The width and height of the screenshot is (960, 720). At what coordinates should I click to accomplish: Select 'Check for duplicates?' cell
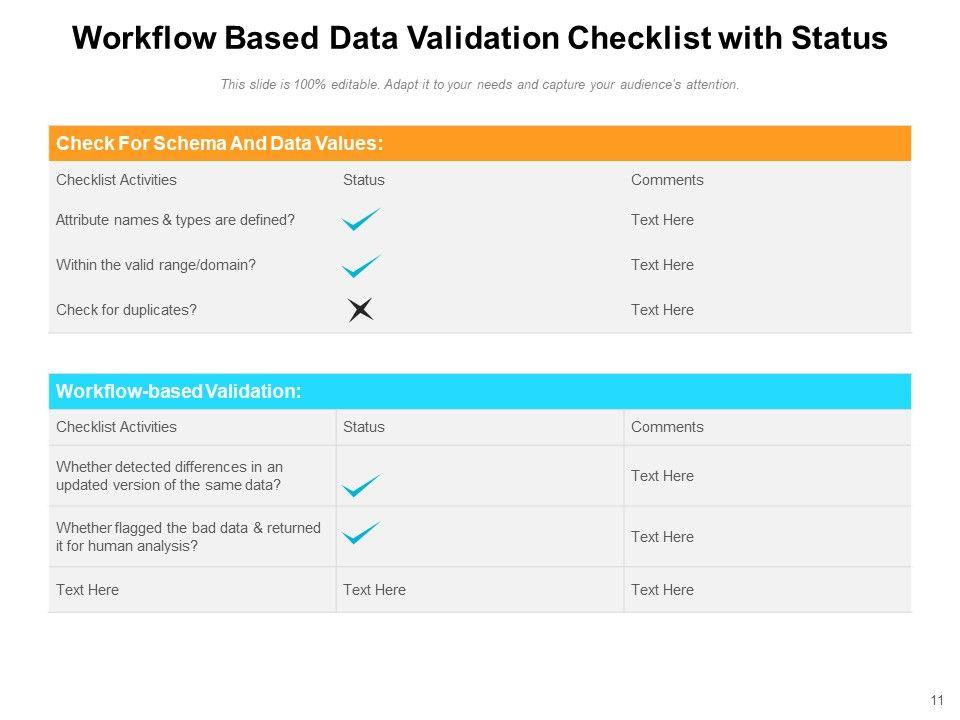point(126,310)
